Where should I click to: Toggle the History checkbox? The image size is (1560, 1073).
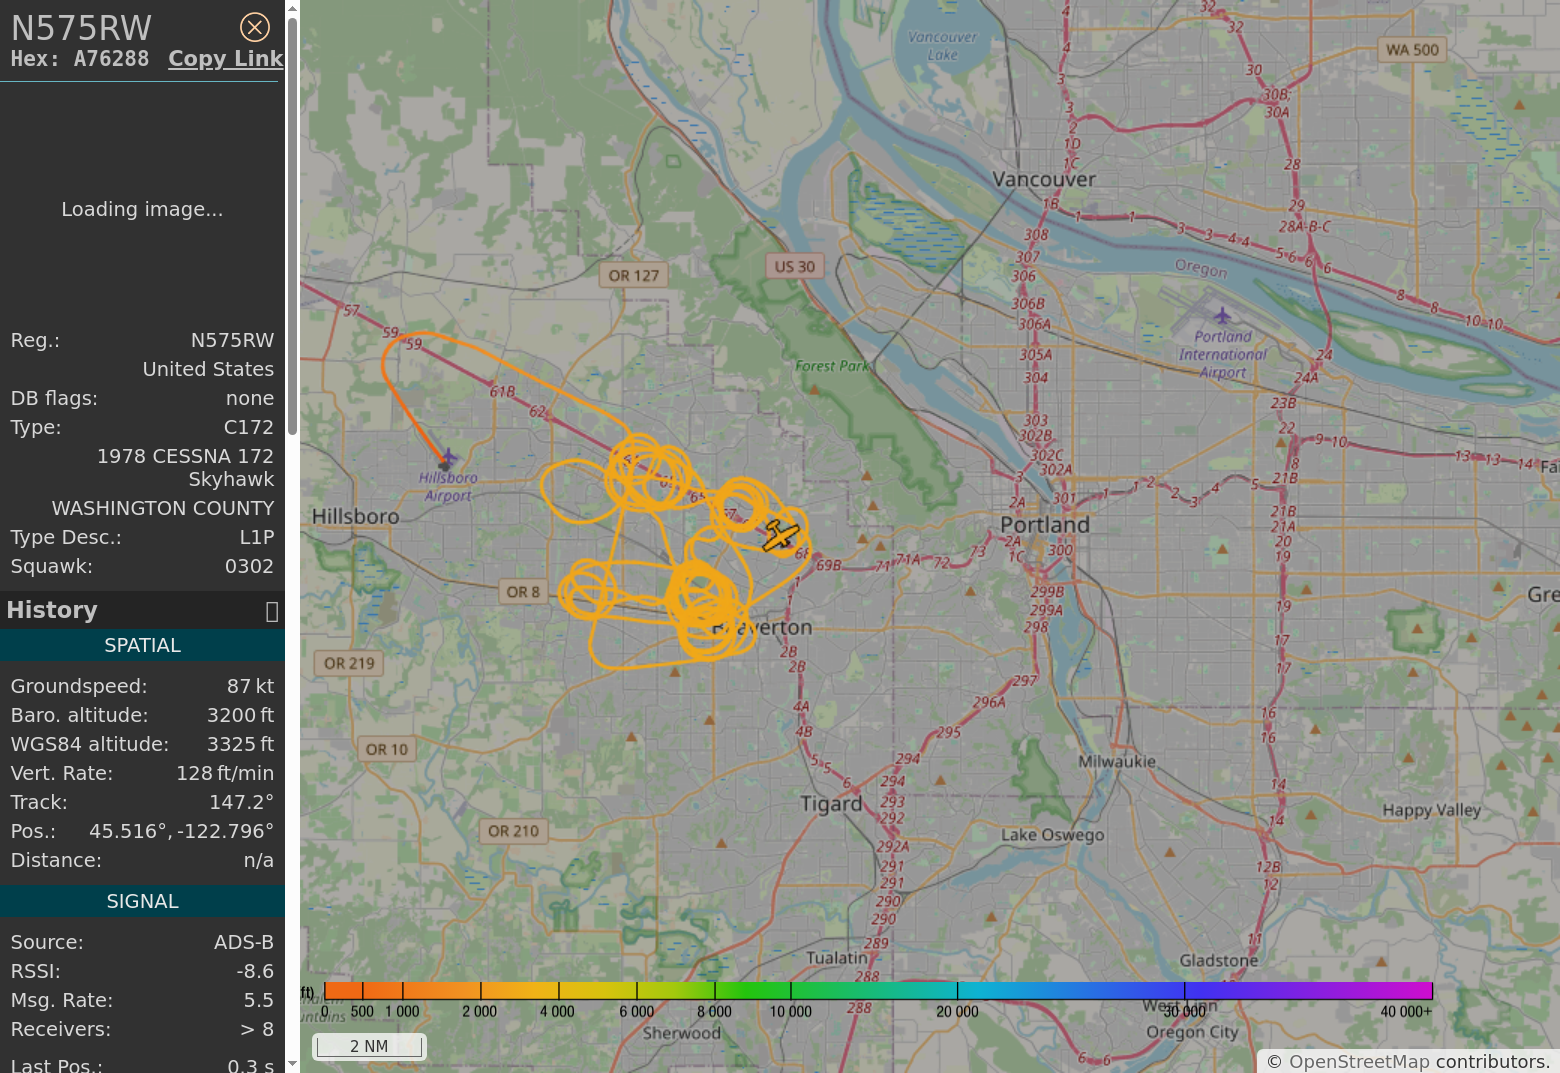coord(271,612)
